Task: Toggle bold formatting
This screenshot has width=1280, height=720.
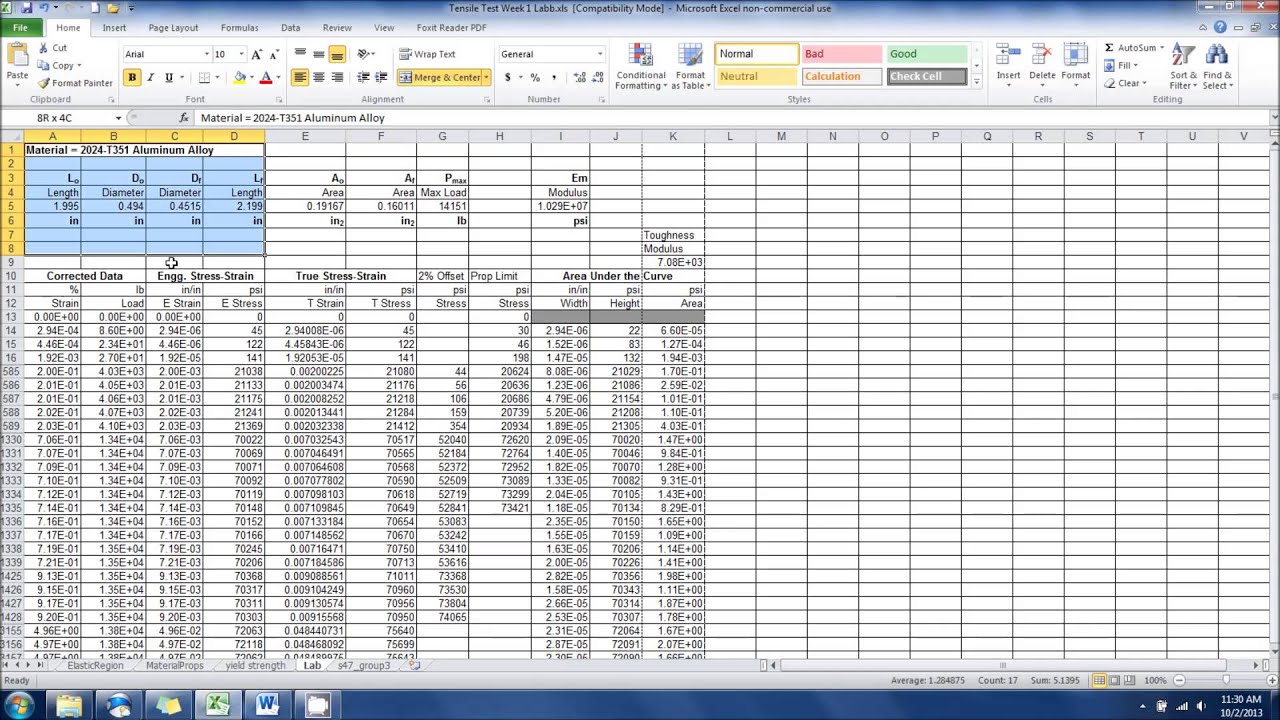Action: pyautogui.click(x=132, y=77)
